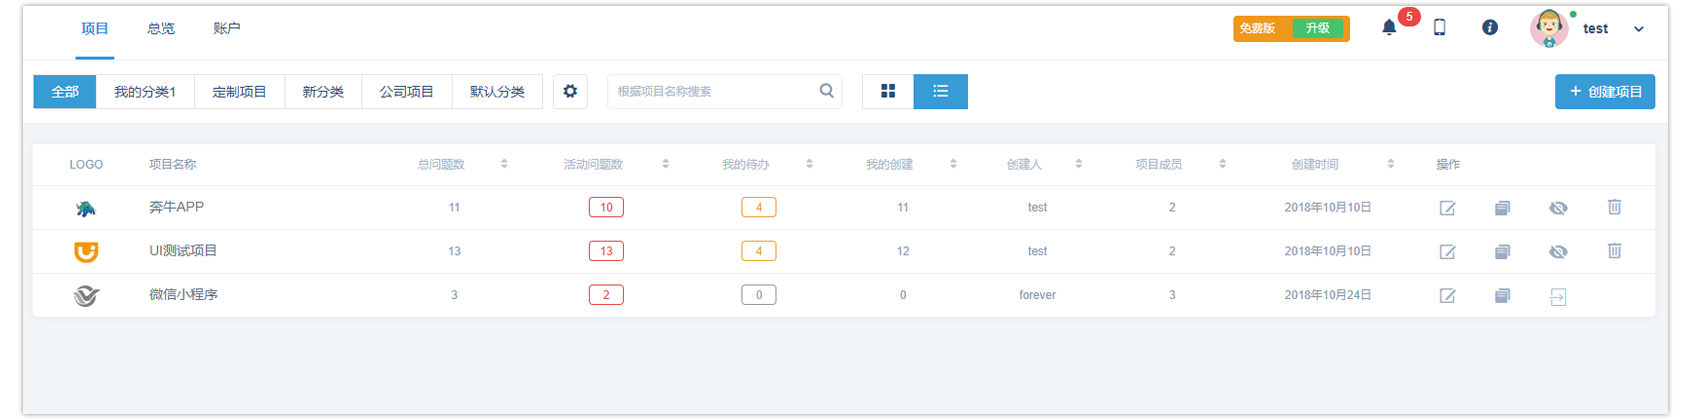This screenshot has height=419, width=1692.
Task: Switch to list view layout
Action: click(x=940, y=91)
